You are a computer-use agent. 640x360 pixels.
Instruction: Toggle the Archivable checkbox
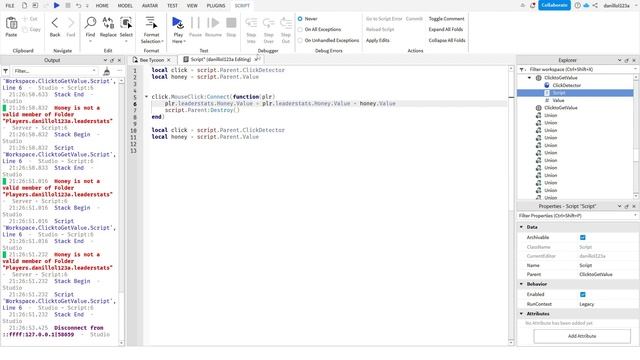click(582, 238)
